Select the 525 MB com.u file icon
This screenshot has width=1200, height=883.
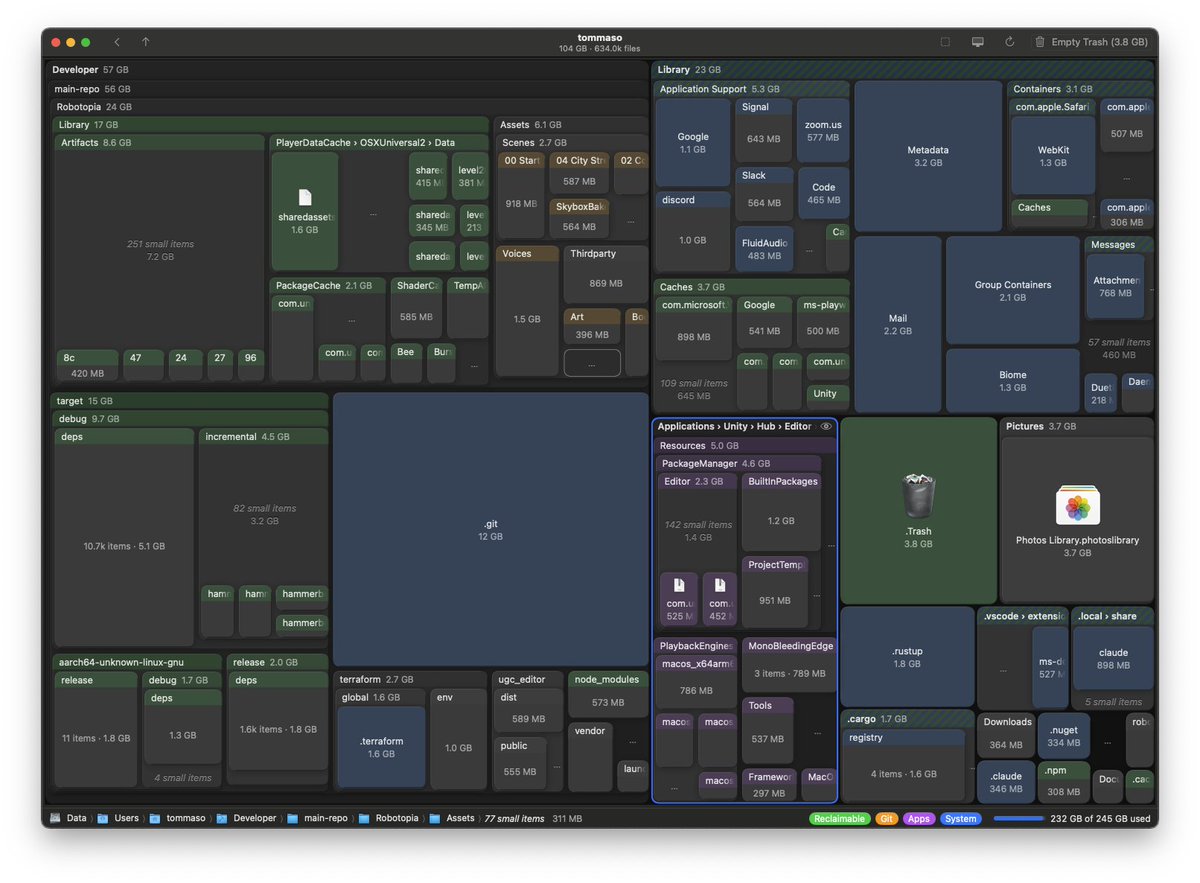(x=679, y=585)
